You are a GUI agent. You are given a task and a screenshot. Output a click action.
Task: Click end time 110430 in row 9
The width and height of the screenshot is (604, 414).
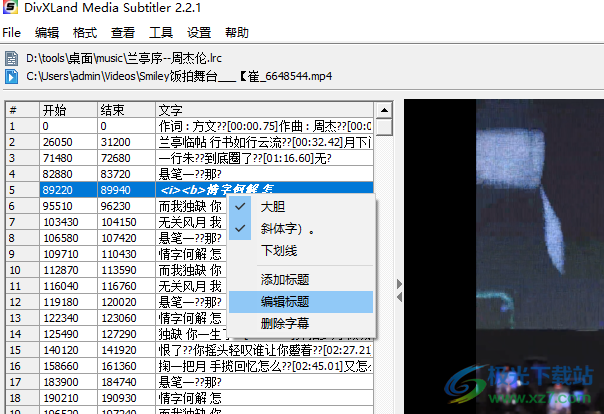click(x=126, y=254)
